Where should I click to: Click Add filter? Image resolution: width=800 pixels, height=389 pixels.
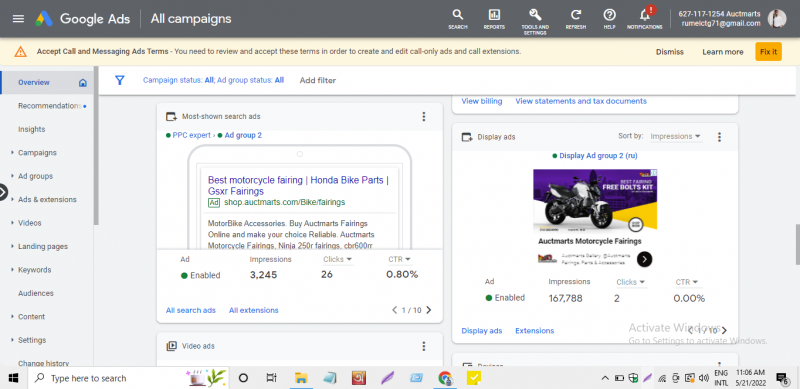tap(318, 80)
